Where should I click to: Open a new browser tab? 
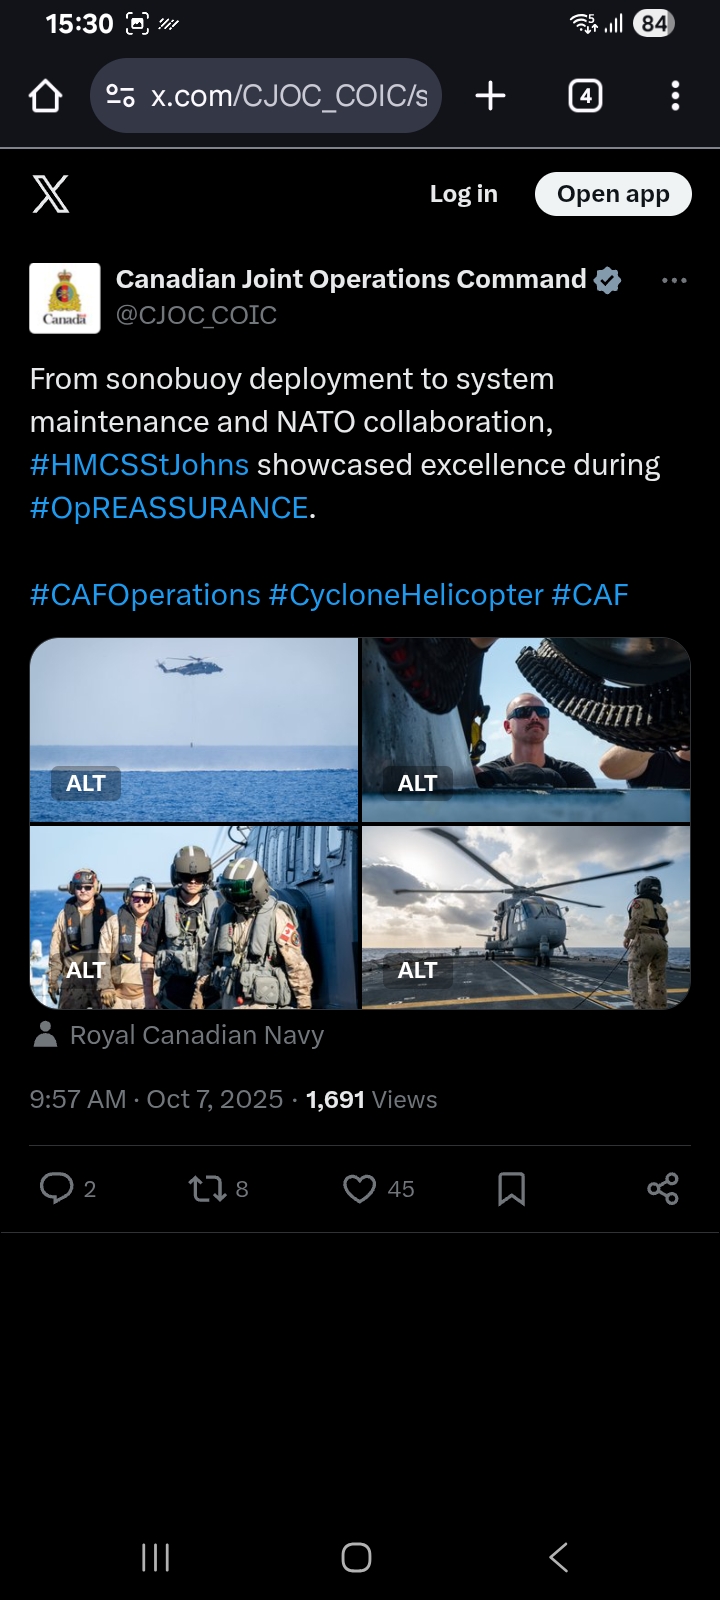(490, 96)
